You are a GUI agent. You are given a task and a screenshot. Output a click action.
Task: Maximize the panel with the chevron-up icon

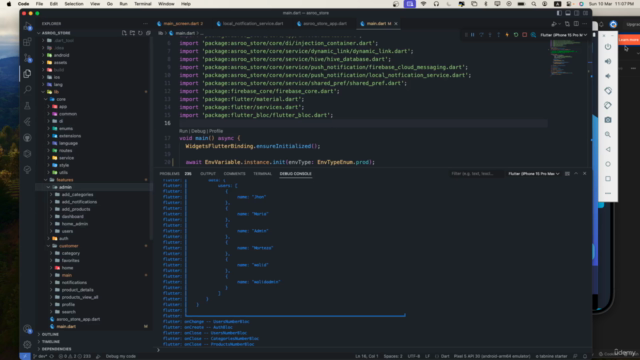[x=576, y=174]
